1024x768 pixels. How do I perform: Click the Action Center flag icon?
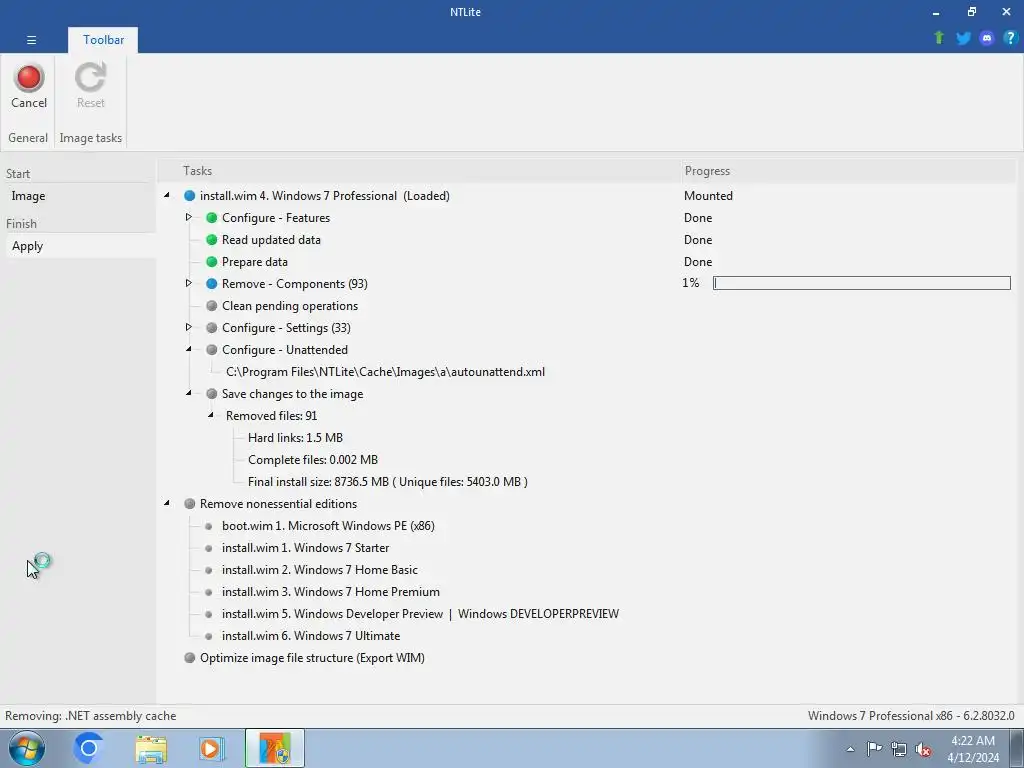(x=874, y=748)
